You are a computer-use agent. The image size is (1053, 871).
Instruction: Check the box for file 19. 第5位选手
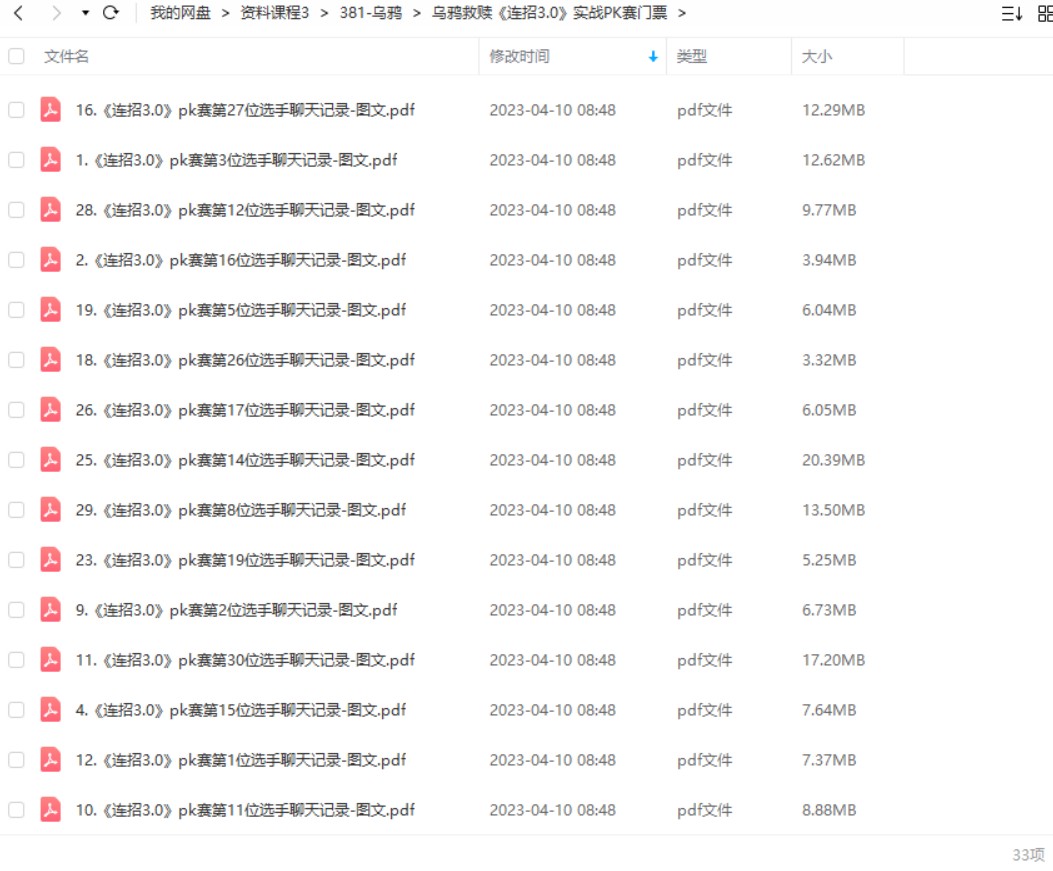[x=16, y=310]
